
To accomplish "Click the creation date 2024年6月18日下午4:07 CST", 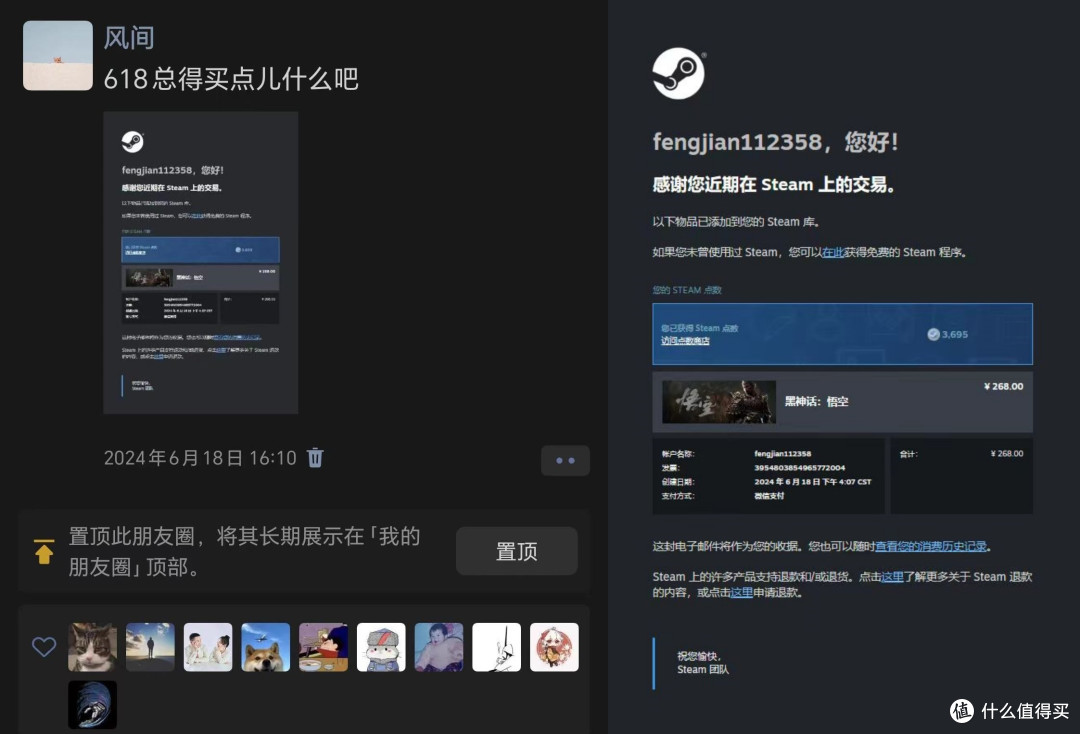I will (x=813, y=482).
